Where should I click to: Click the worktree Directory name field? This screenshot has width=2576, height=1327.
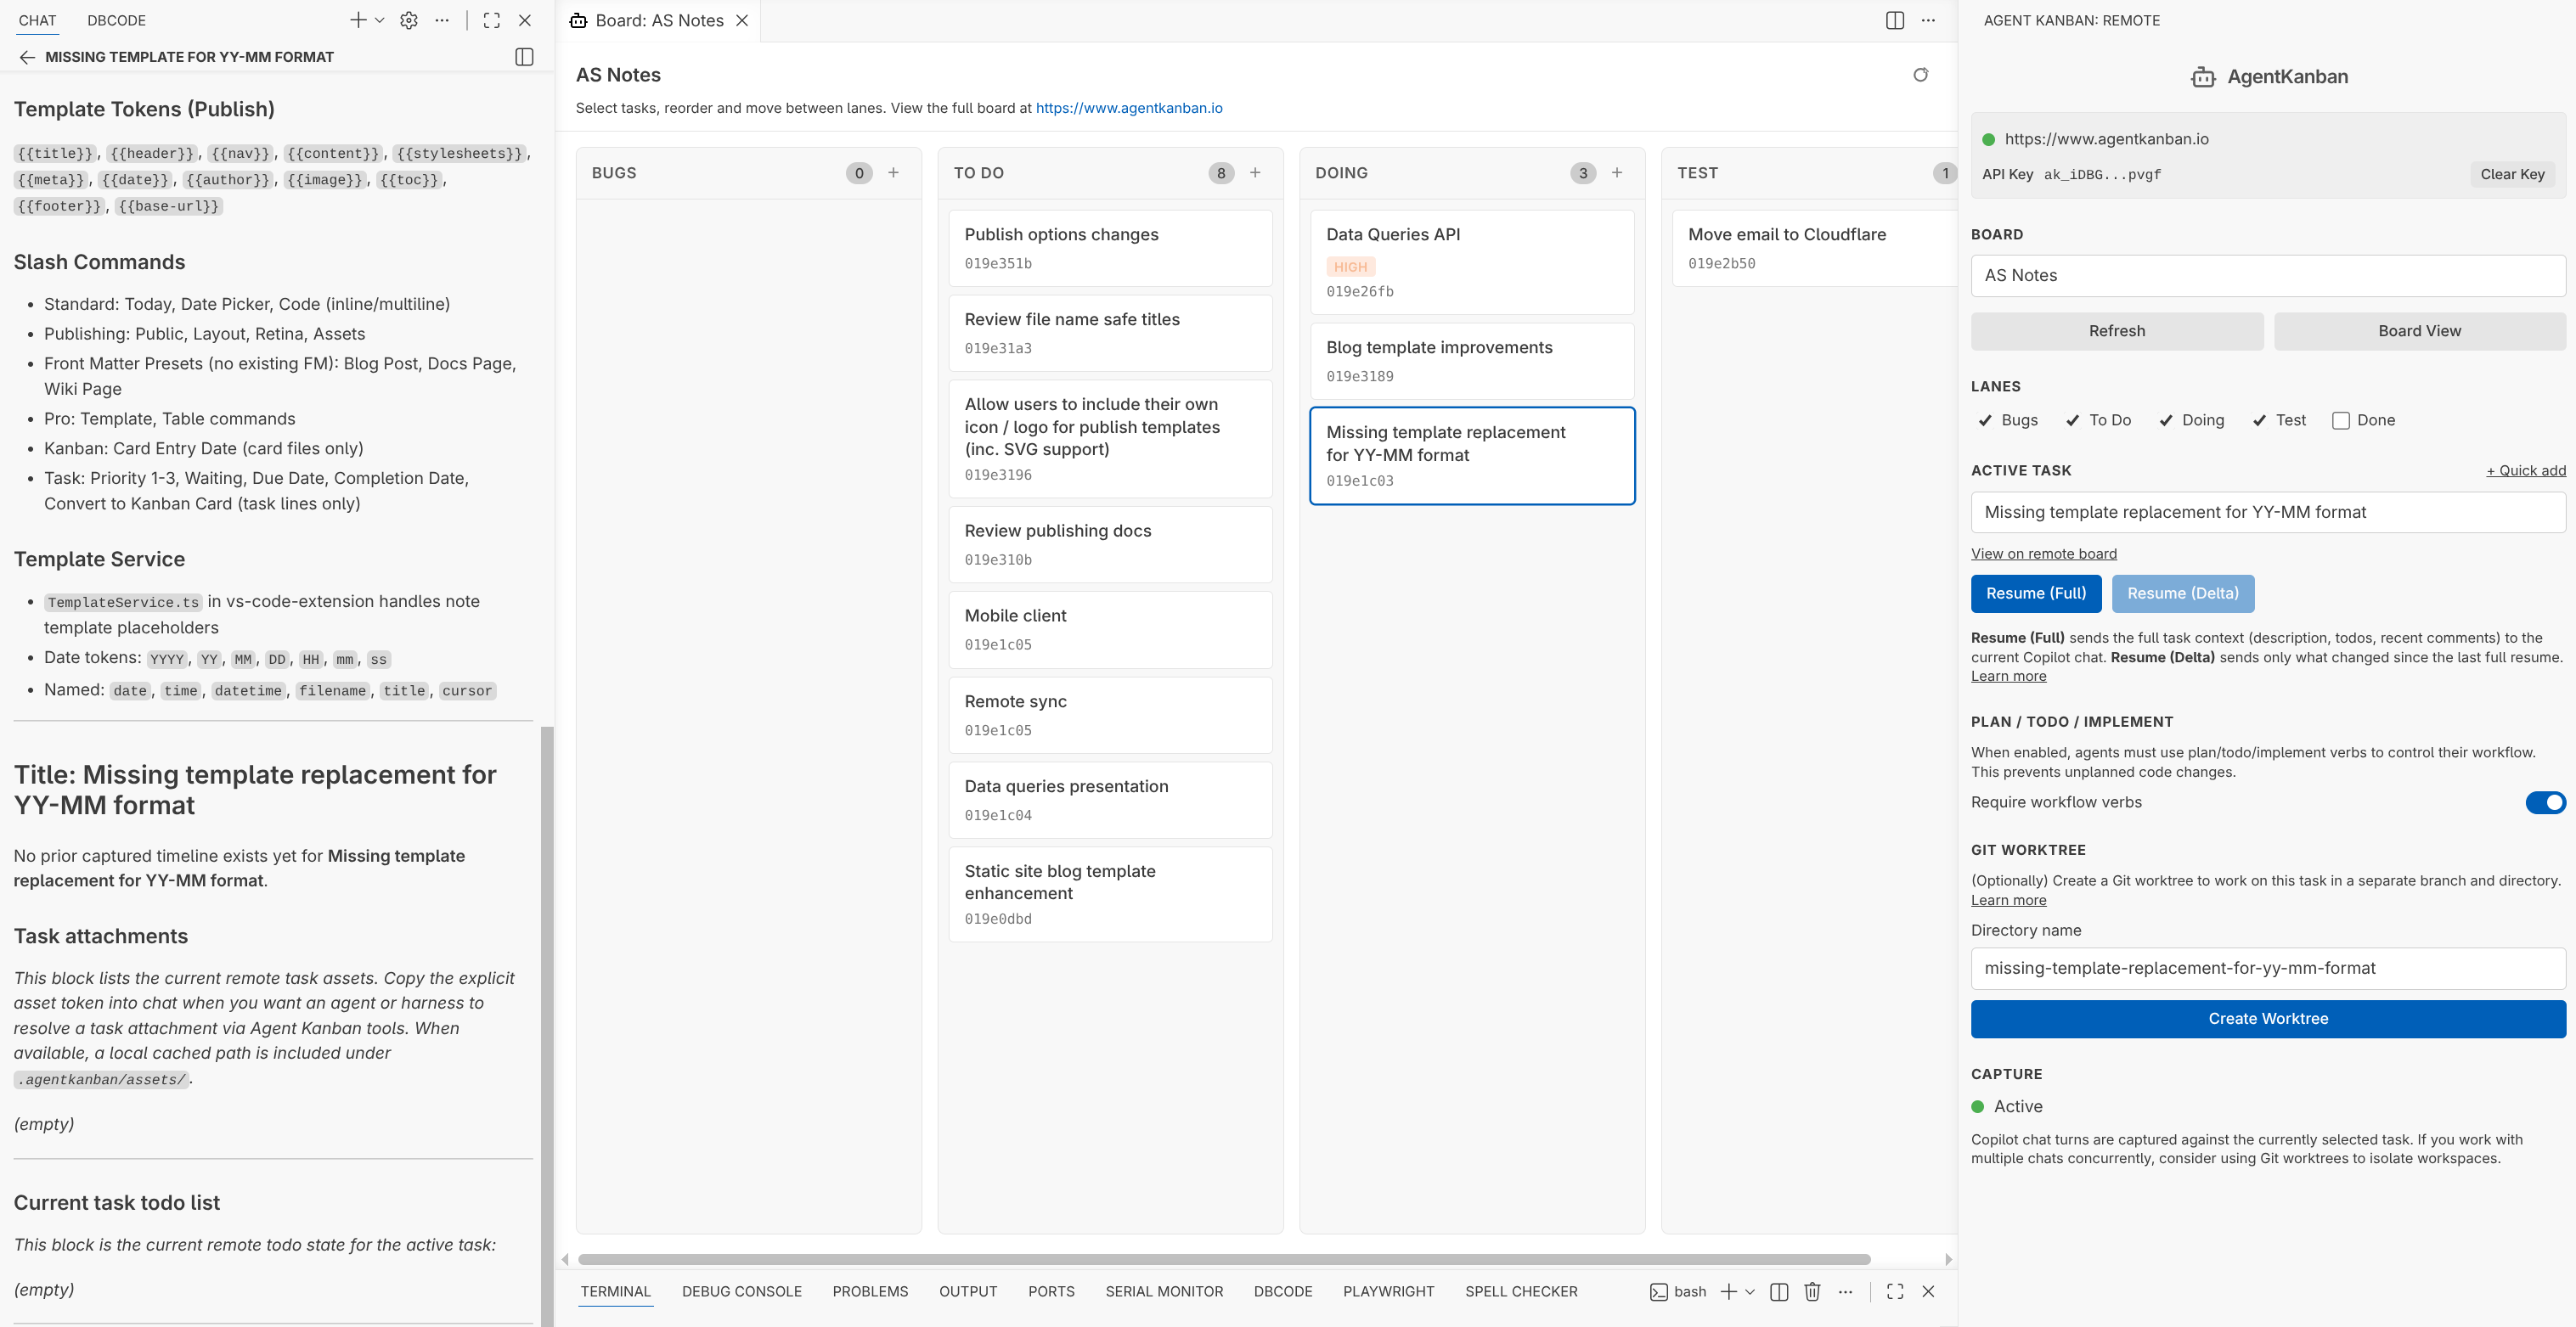2267,969
